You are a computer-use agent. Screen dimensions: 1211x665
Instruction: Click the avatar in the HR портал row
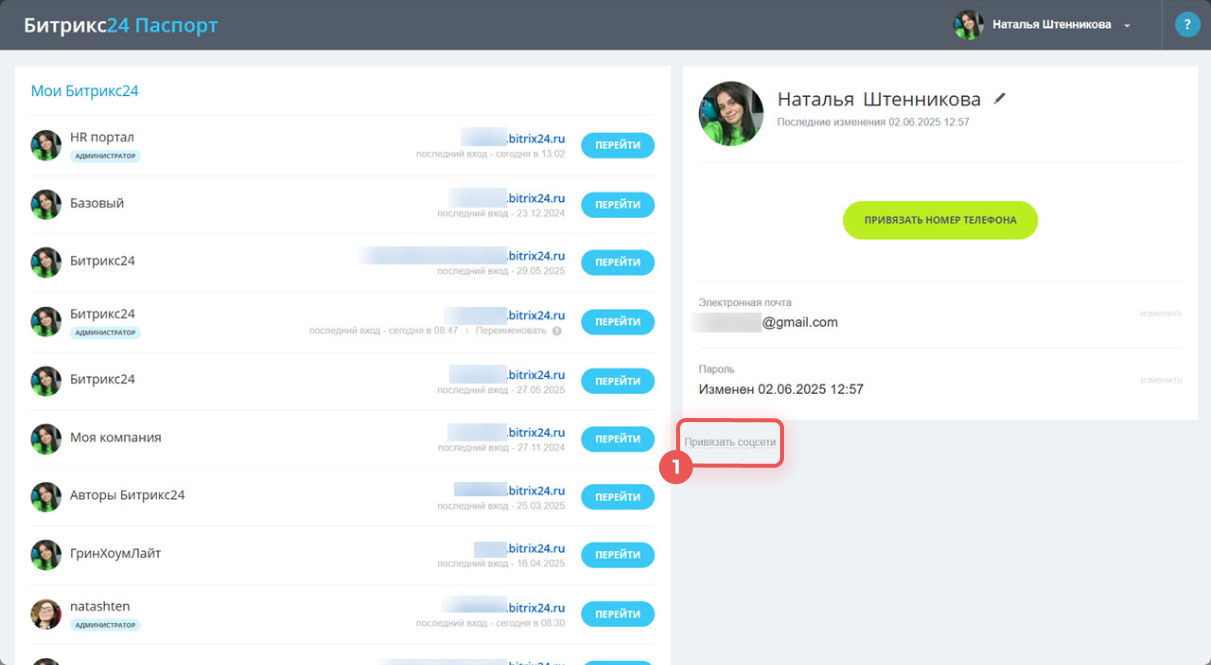tap(46, 145)
